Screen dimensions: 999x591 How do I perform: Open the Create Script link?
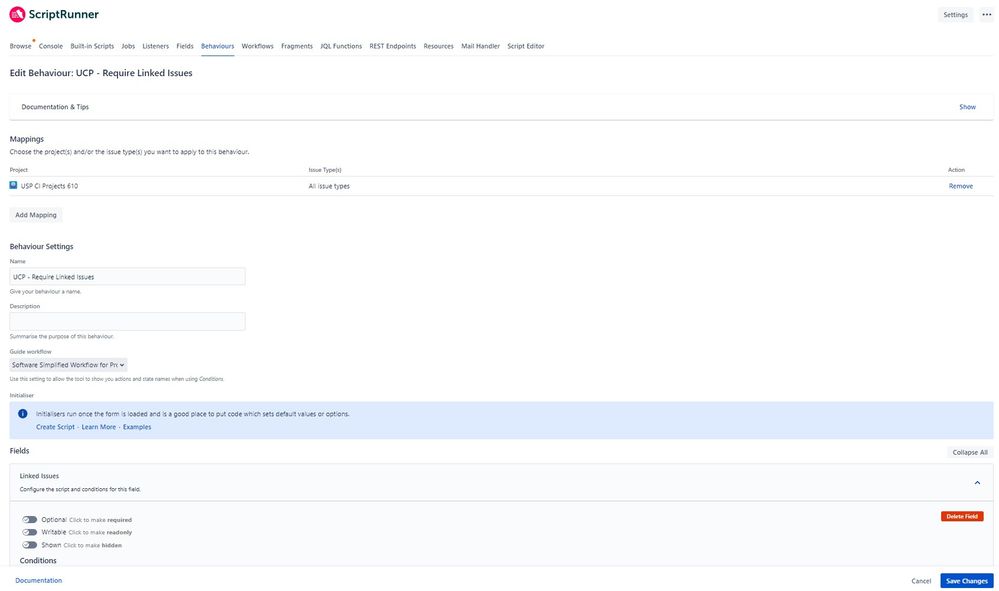[x=55, y=425]
